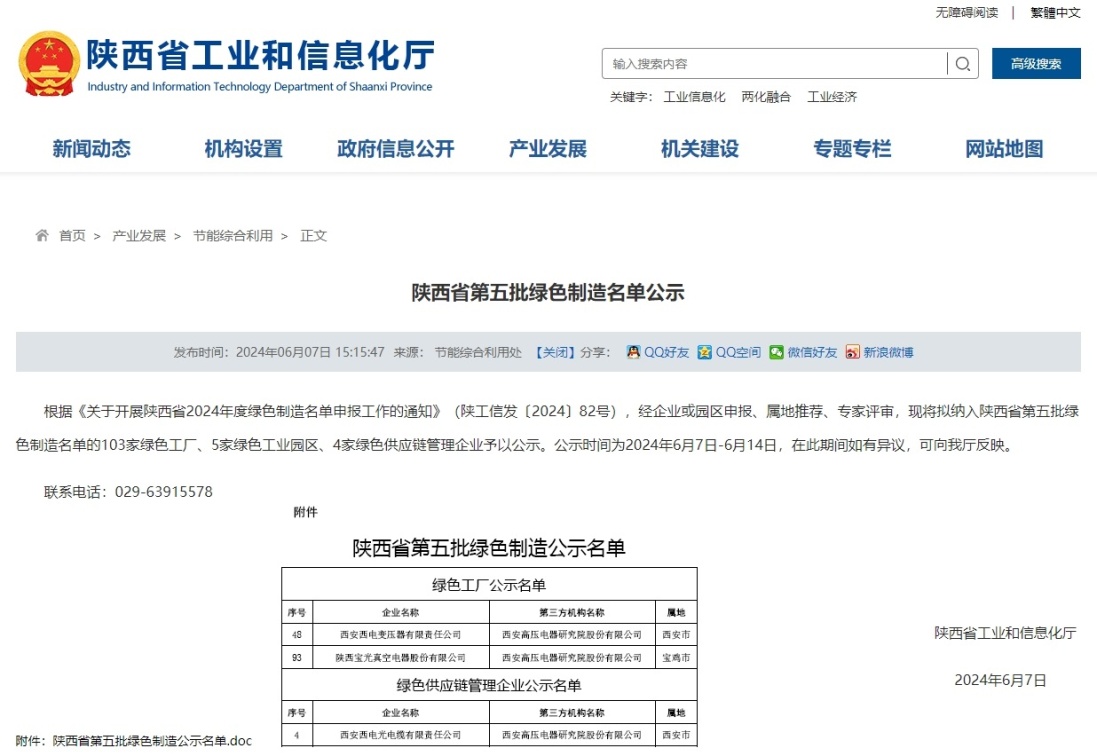The width and height of the screenshot is (1097, 756).
Task: Open the 政府信息公开 menu
Action: [x=395, y=149]
